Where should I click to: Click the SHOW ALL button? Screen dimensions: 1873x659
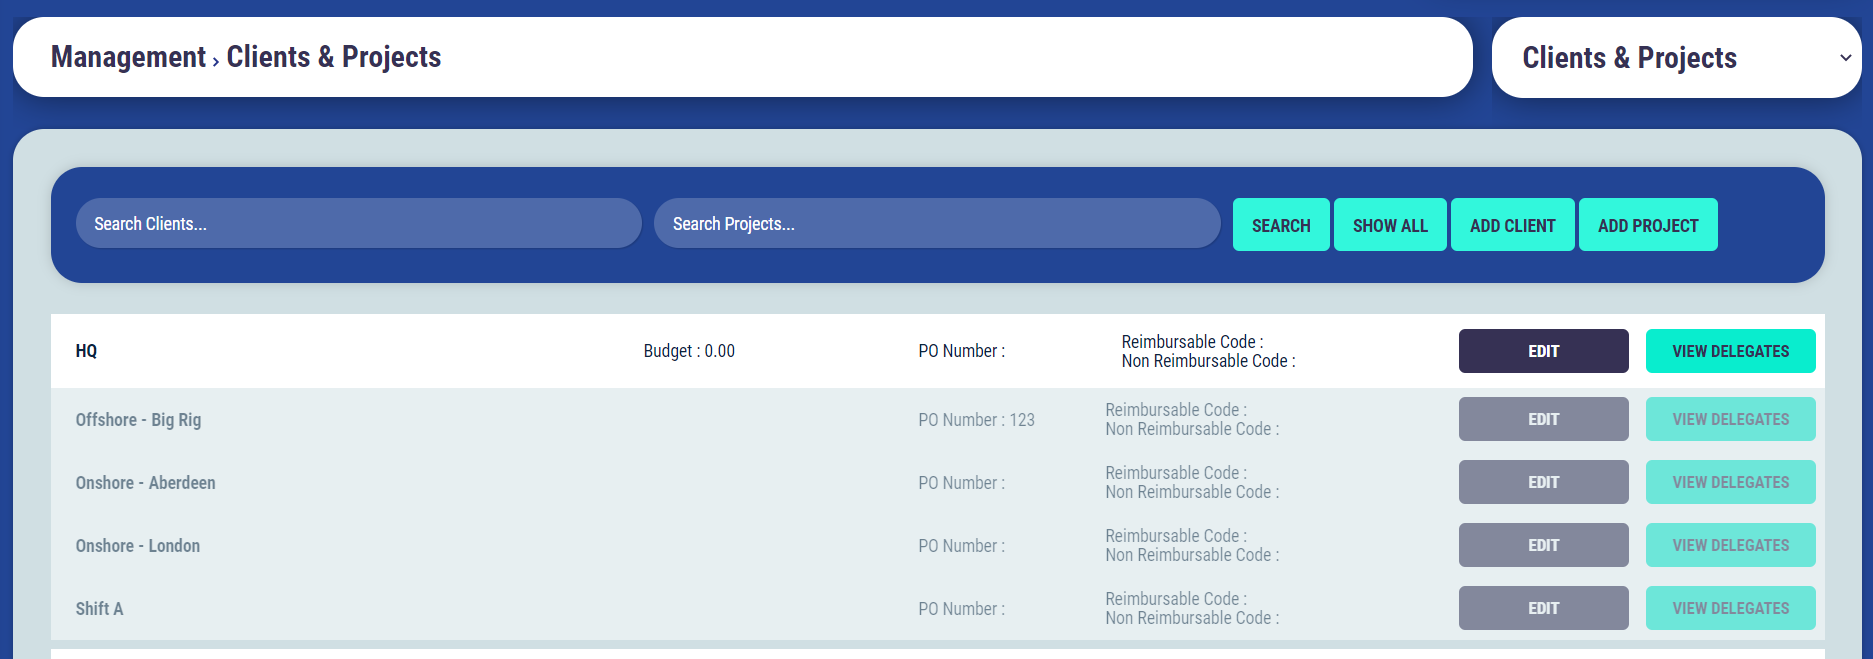click(x=1389, y=225)
